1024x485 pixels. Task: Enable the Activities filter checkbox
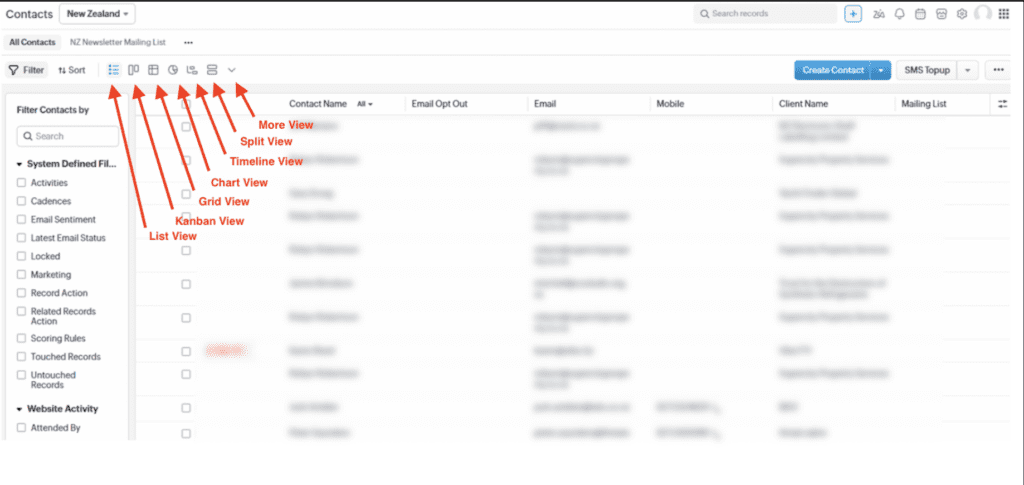coord(22,183)
